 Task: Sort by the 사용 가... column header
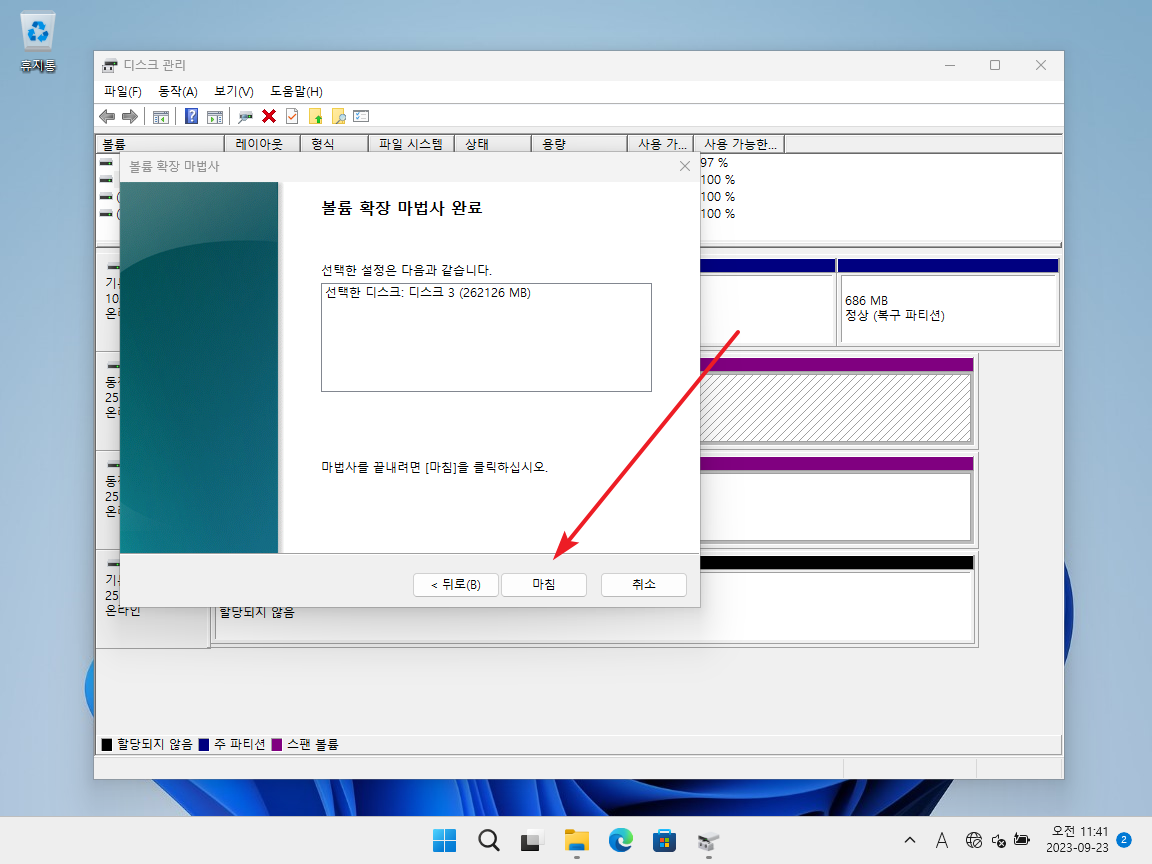660,144
